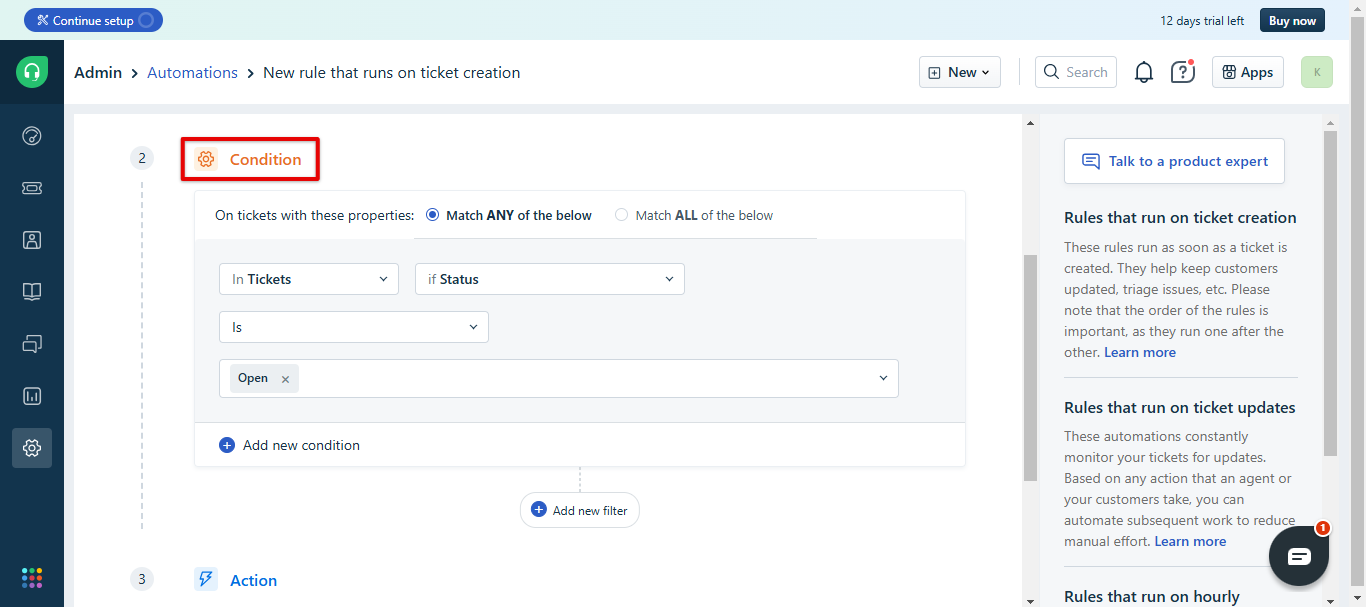
Task: Open the Is operator dropdown
Action: (x=354, y=327)
